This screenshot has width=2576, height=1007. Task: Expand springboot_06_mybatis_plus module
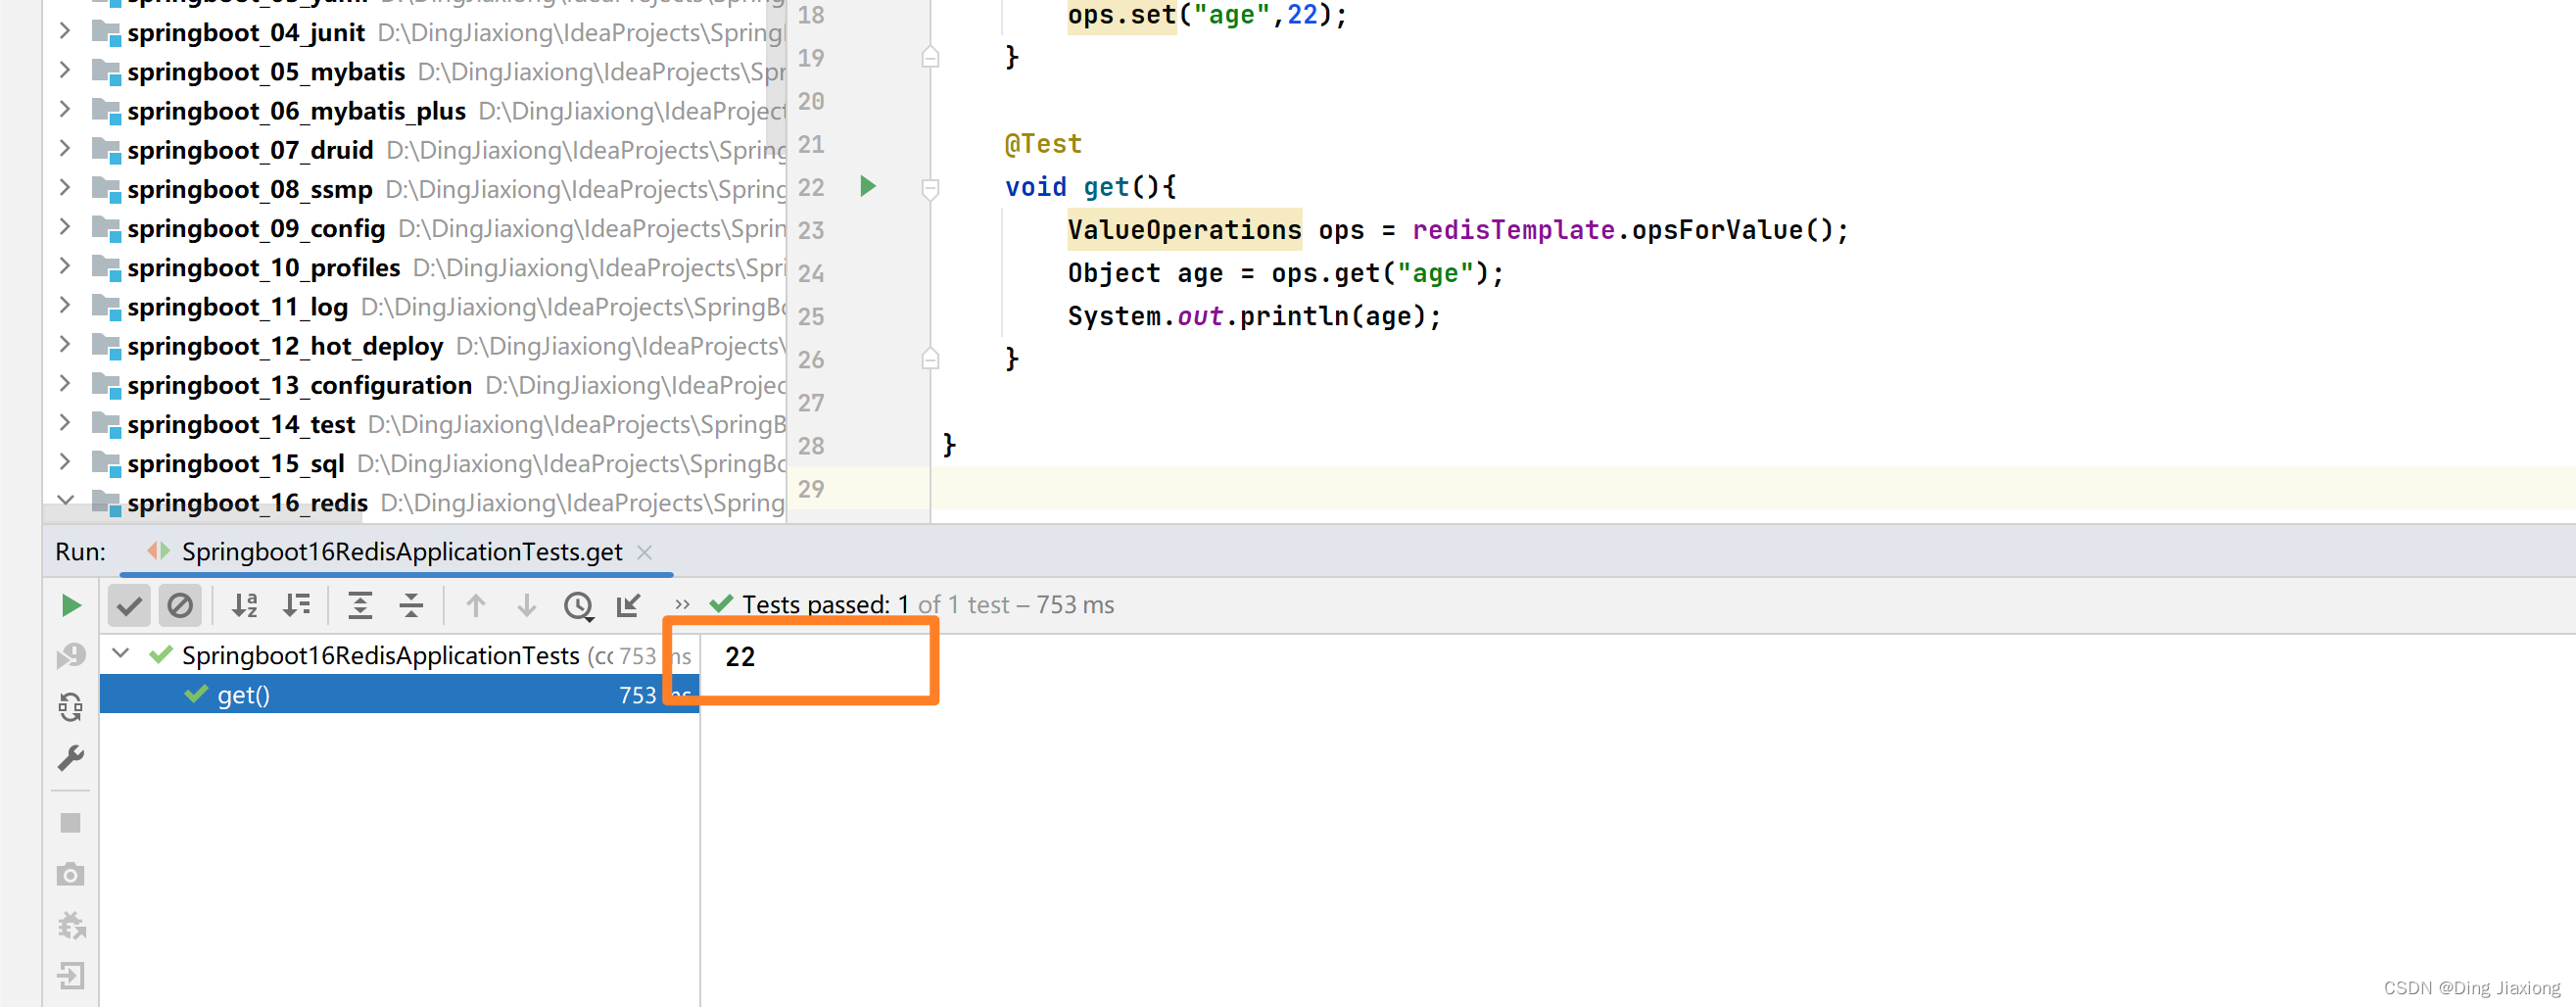coord(65,109)
